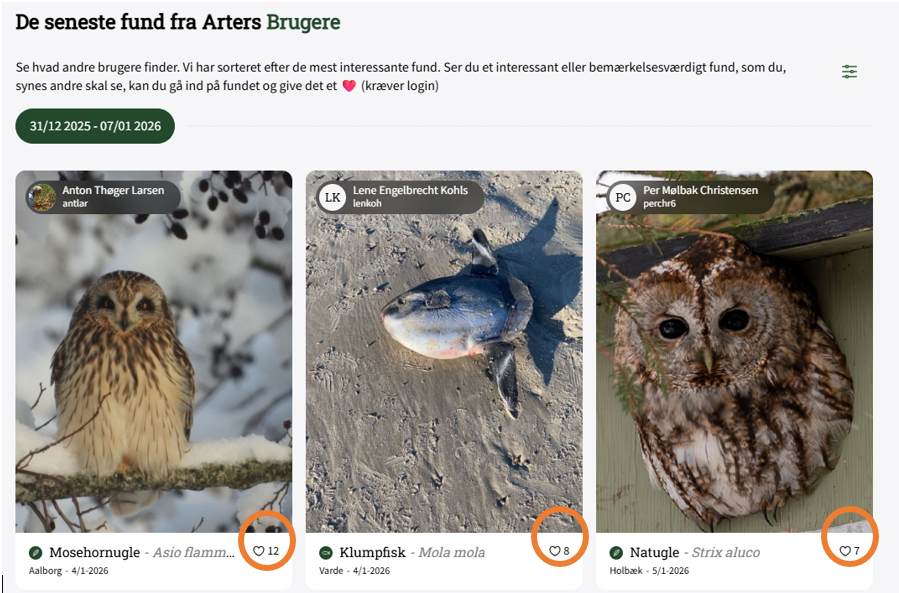Viewport: 899px width, 593px height.
Task: Like the Klumpfisk find heart icon
Action: [554, 551]
